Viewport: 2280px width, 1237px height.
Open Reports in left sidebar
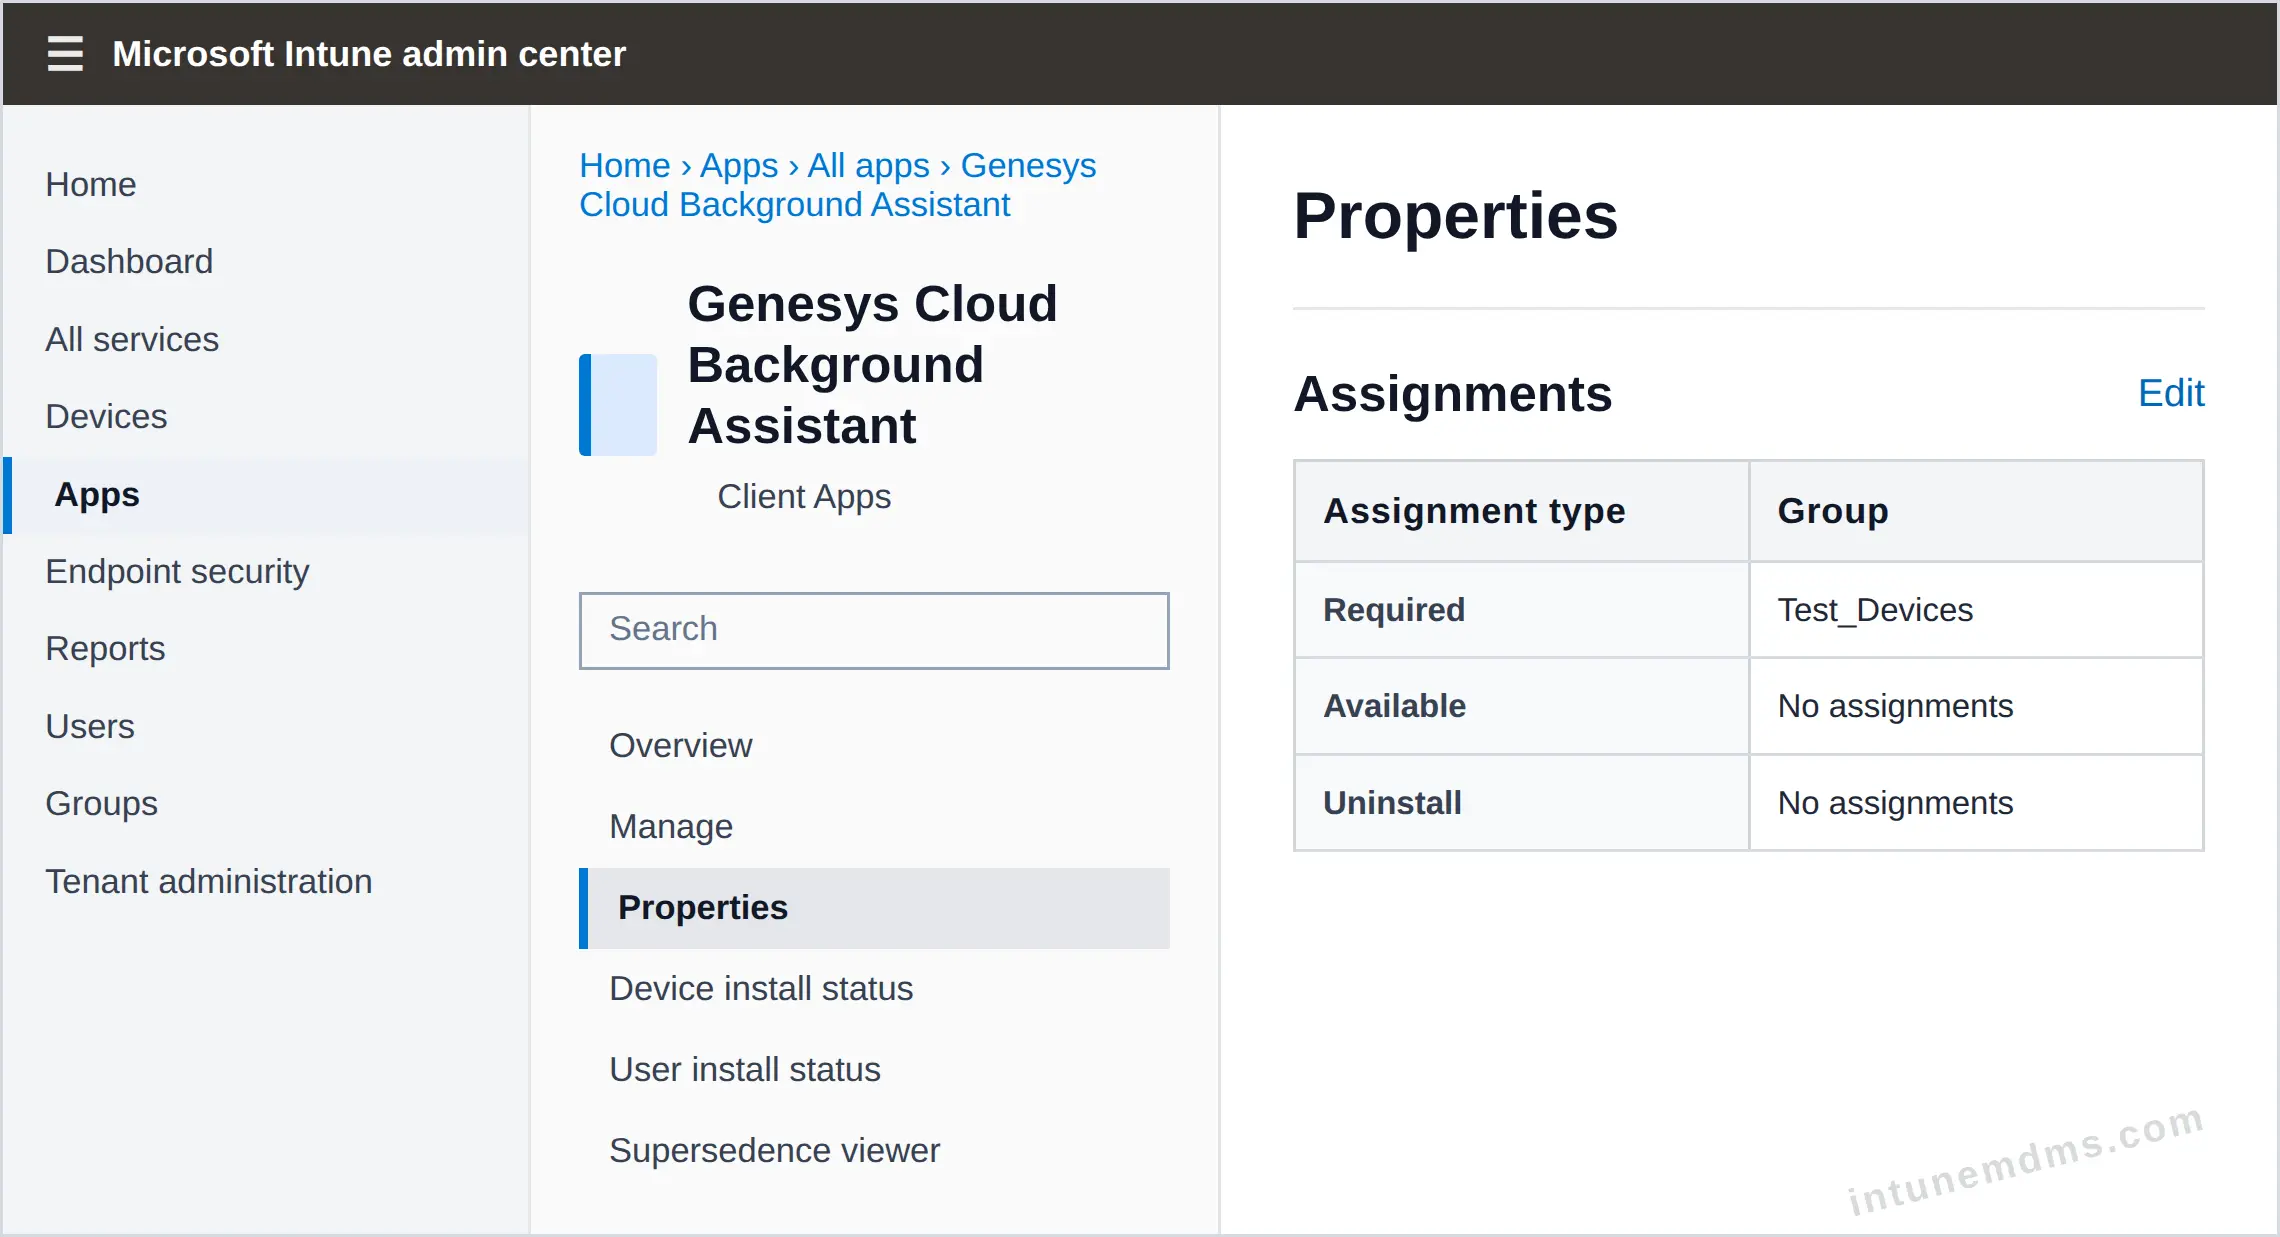105,648
